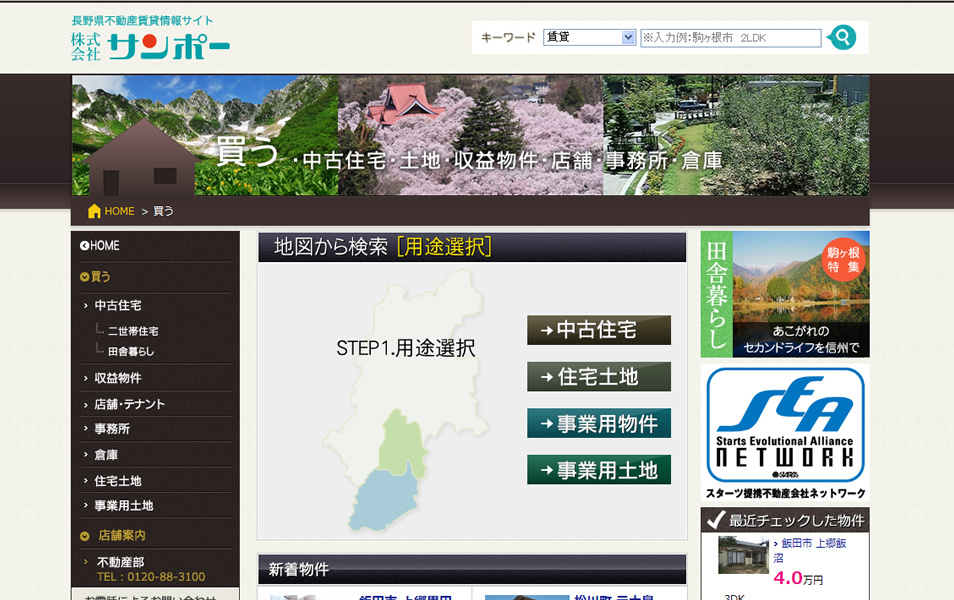Open 事務所 sidebar item

point(112,429)
